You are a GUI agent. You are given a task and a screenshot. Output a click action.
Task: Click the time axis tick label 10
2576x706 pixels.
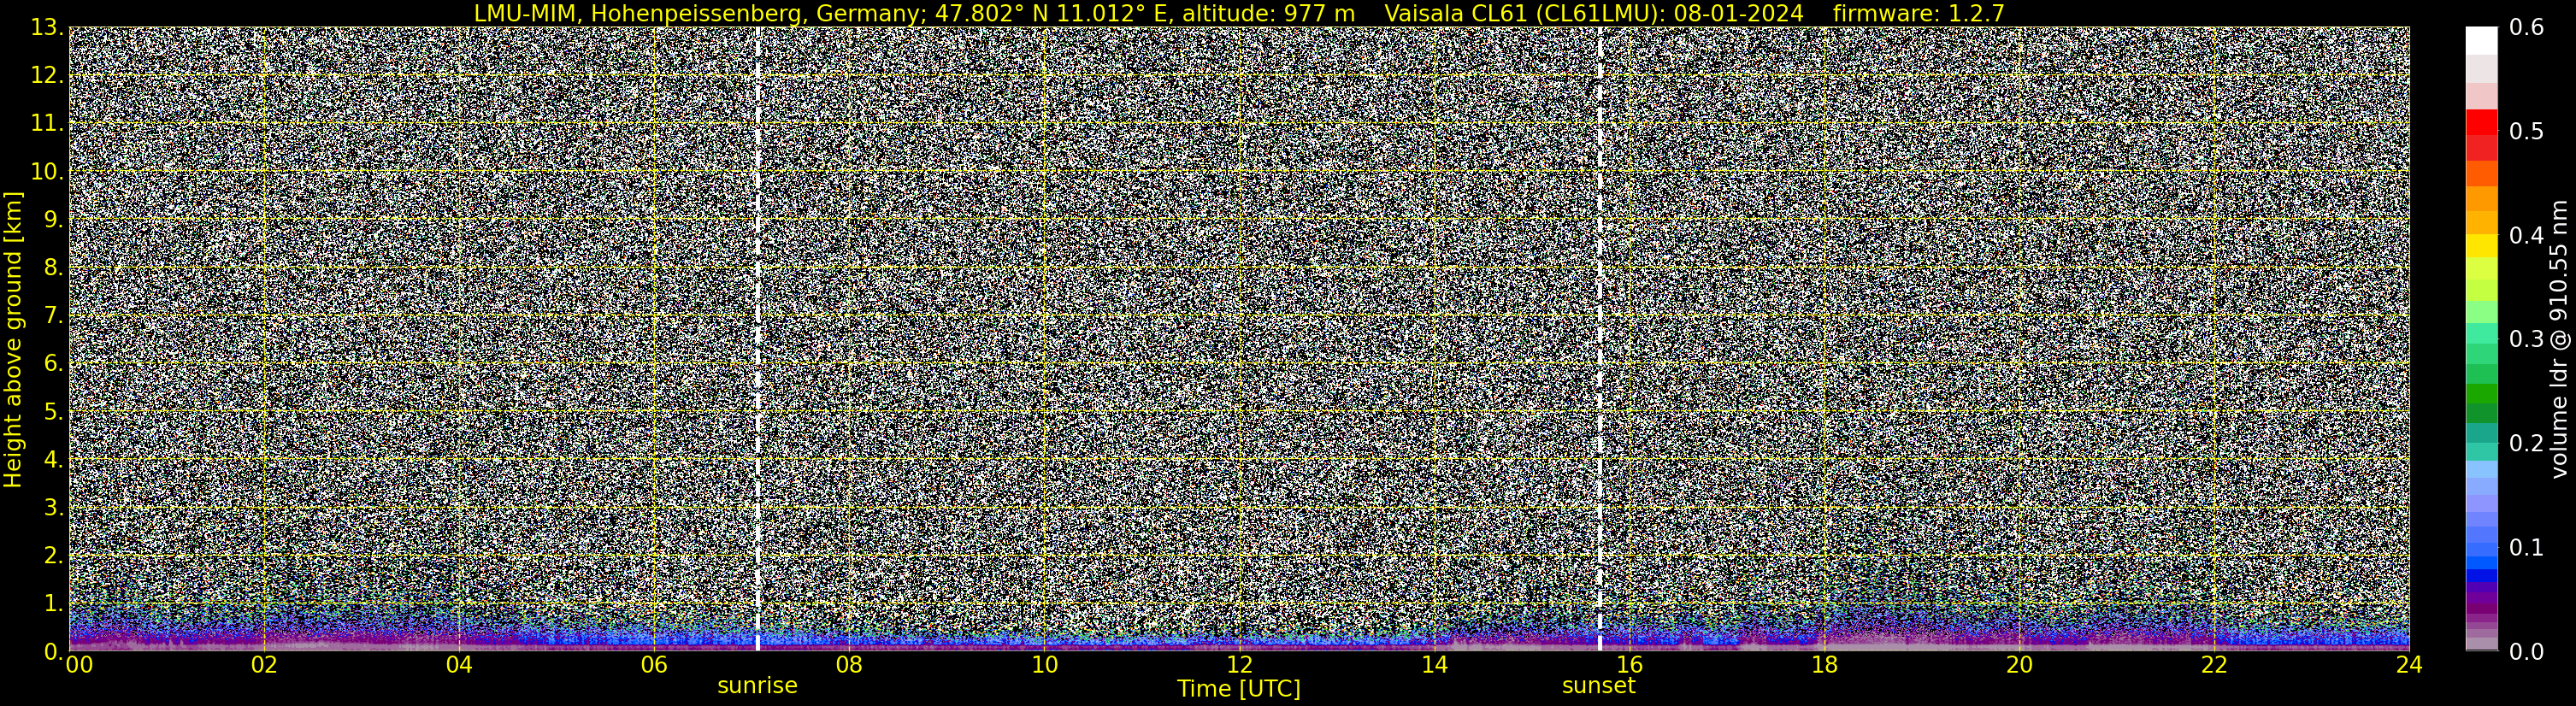click(x=1044, y=666)
